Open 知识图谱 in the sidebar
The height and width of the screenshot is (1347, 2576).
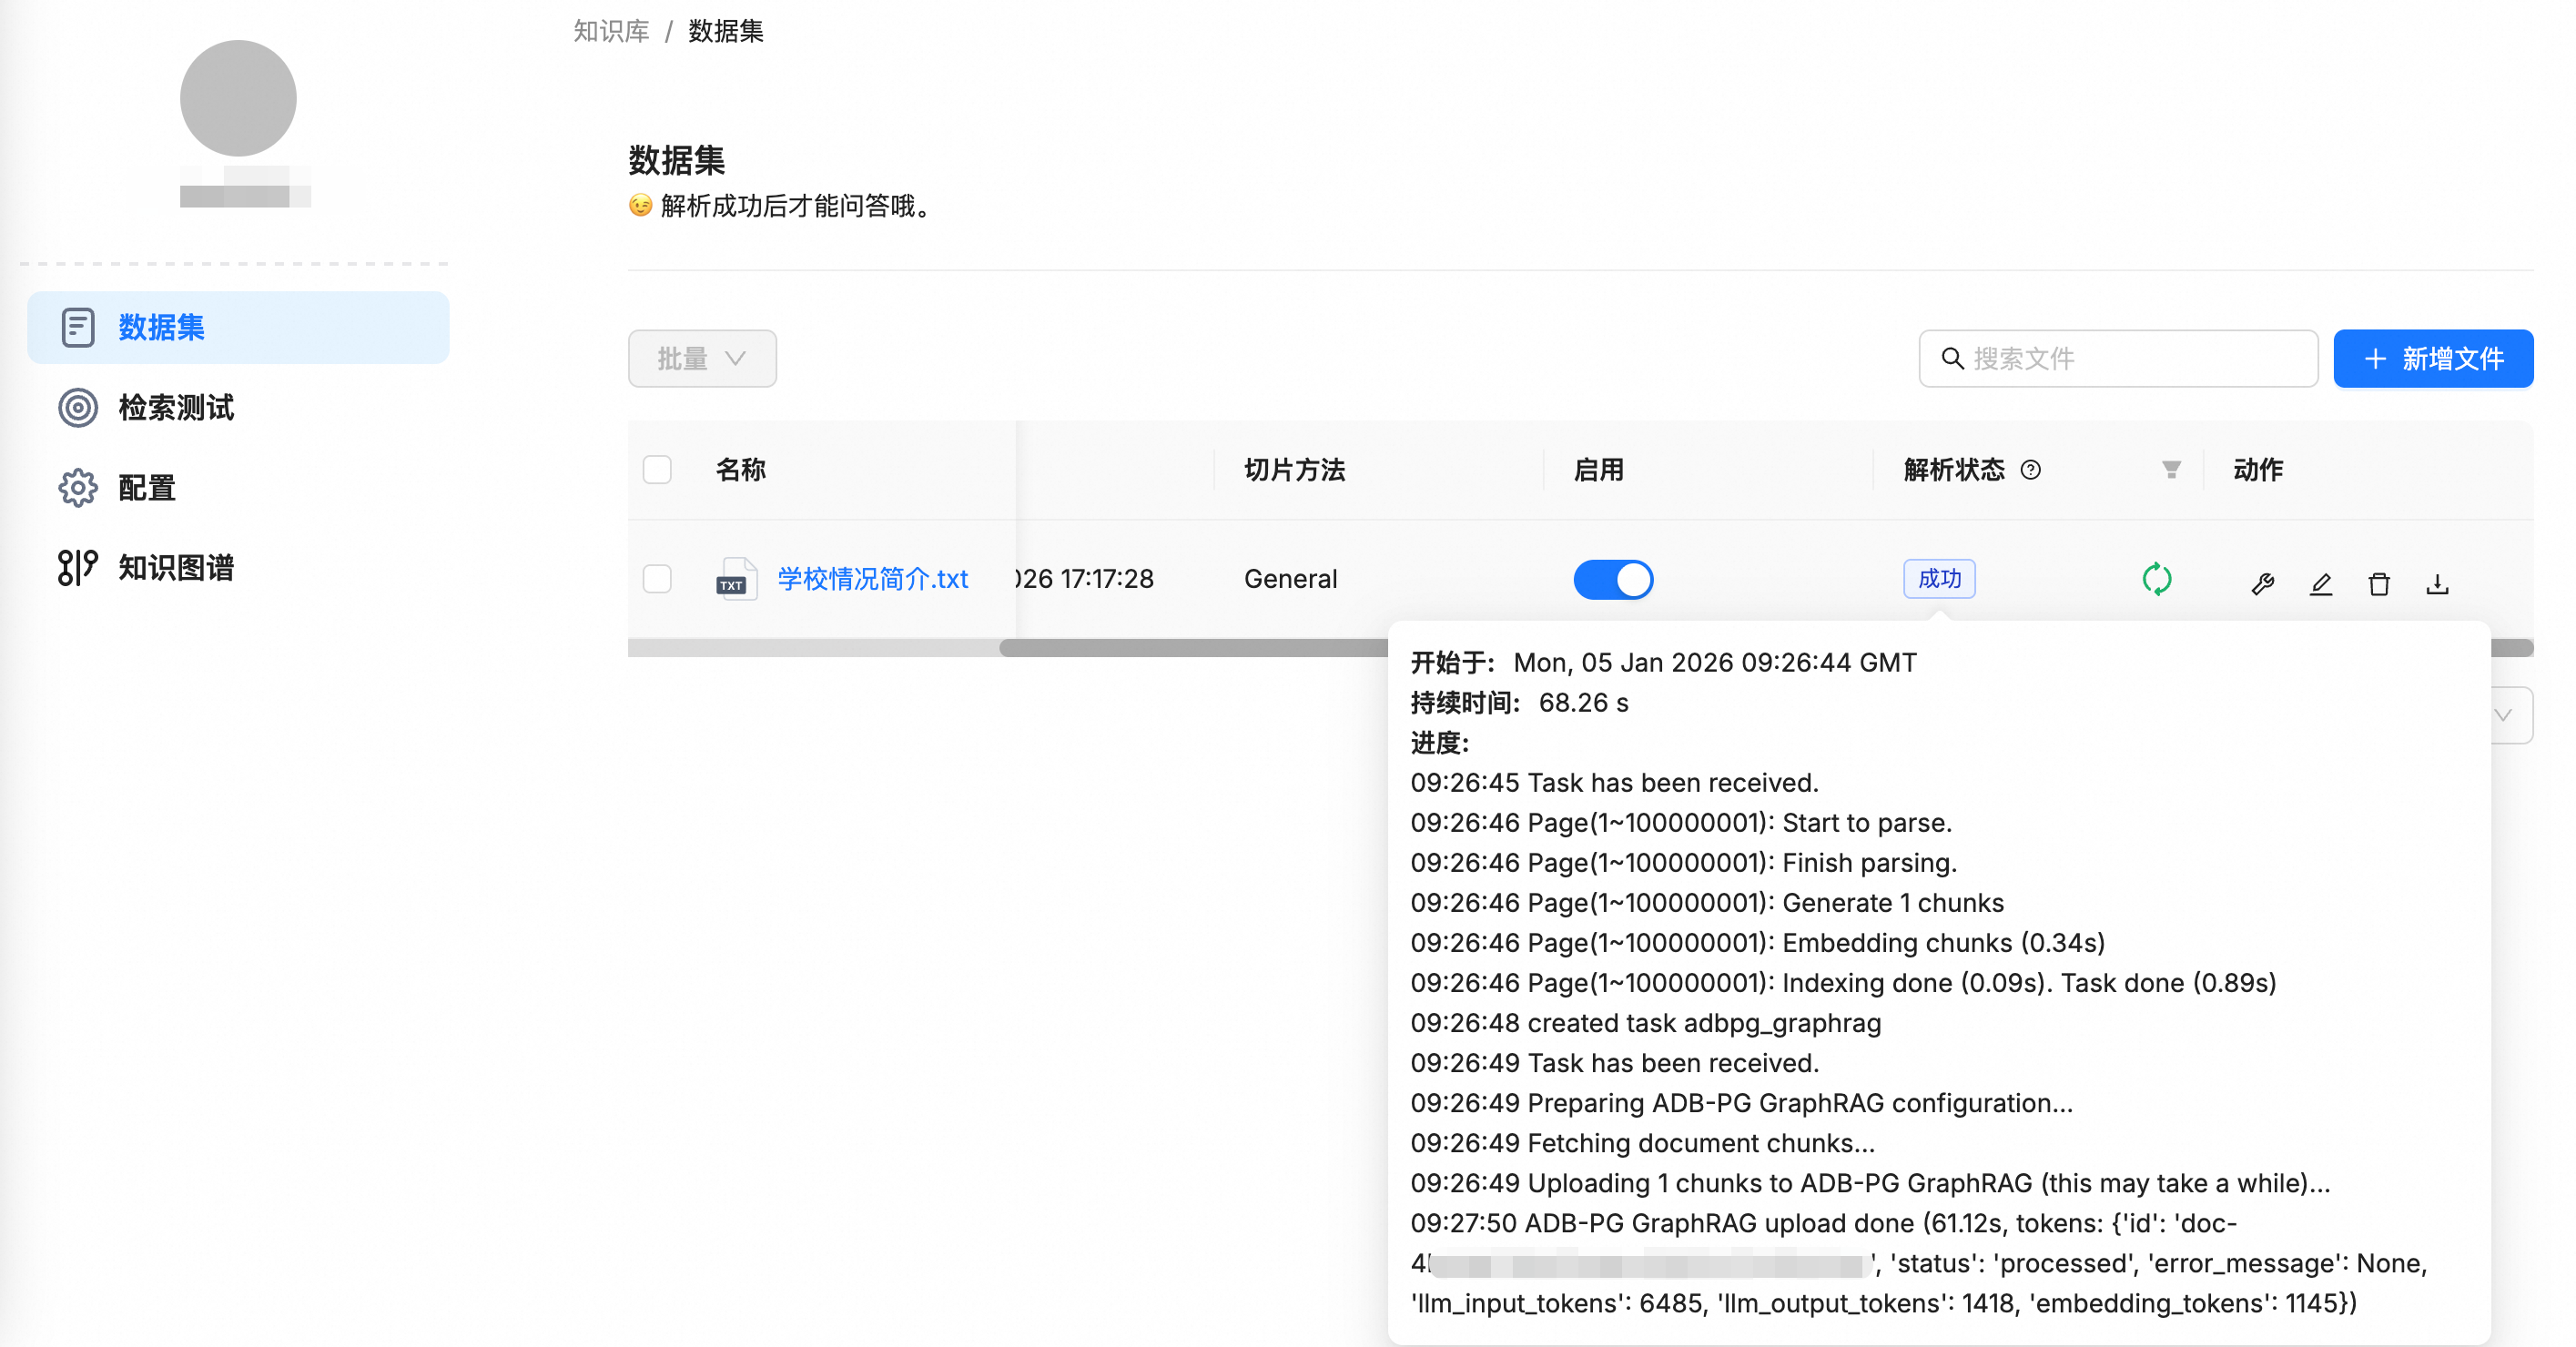coord(175,568)
